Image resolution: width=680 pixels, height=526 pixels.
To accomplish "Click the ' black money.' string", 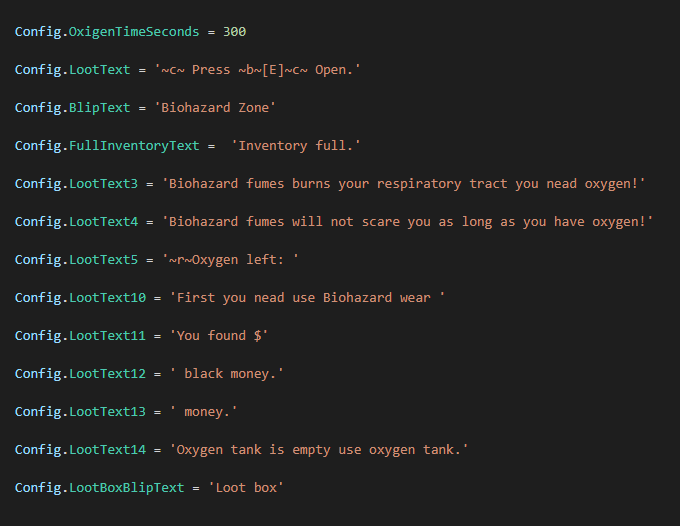I will pos(227,374).
